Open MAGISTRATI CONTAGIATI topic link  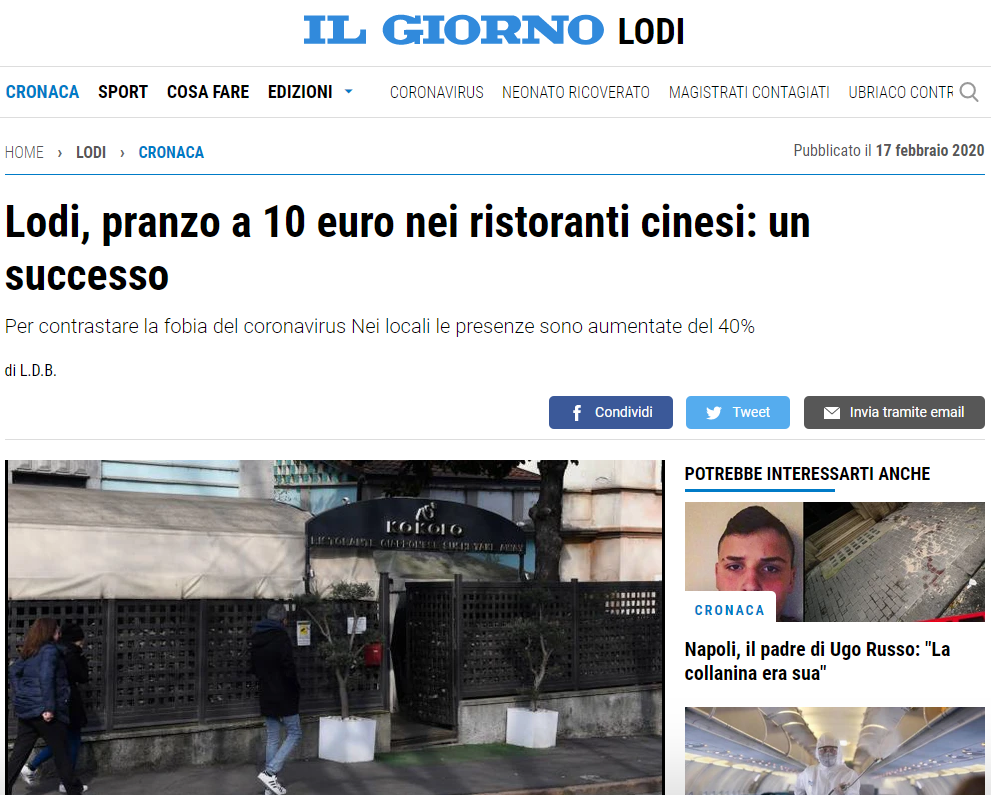coord(749,92)
